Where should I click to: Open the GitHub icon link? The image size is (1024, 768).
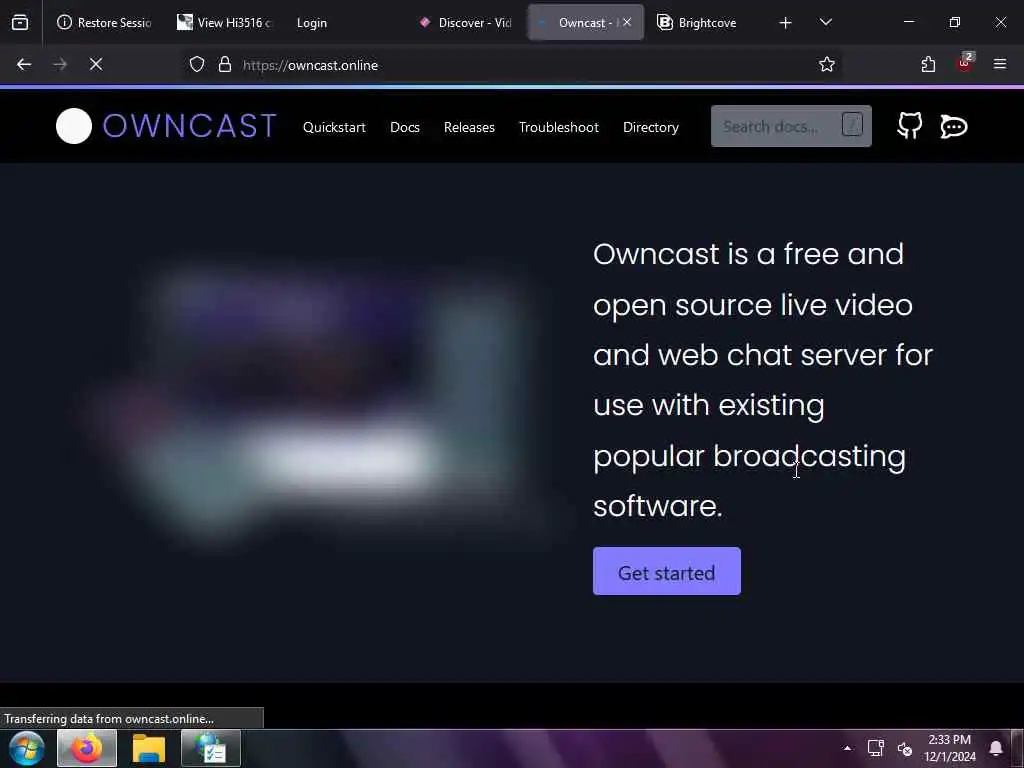tap(910, 125)
